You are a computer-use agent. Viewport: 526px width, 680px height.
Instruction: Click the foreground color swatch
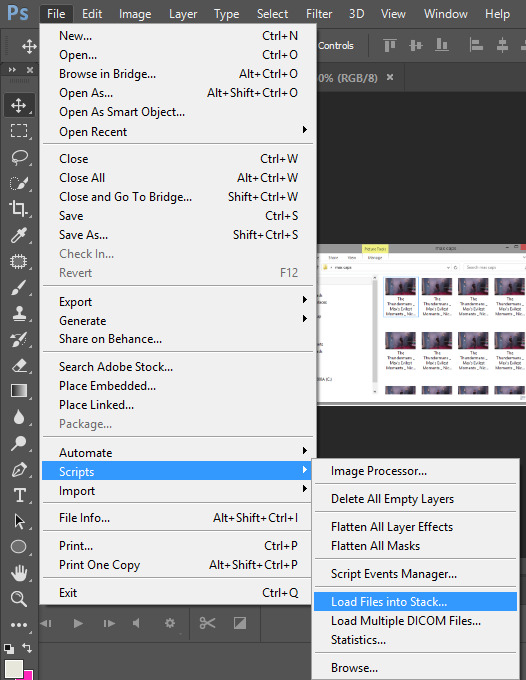point(13,668)
